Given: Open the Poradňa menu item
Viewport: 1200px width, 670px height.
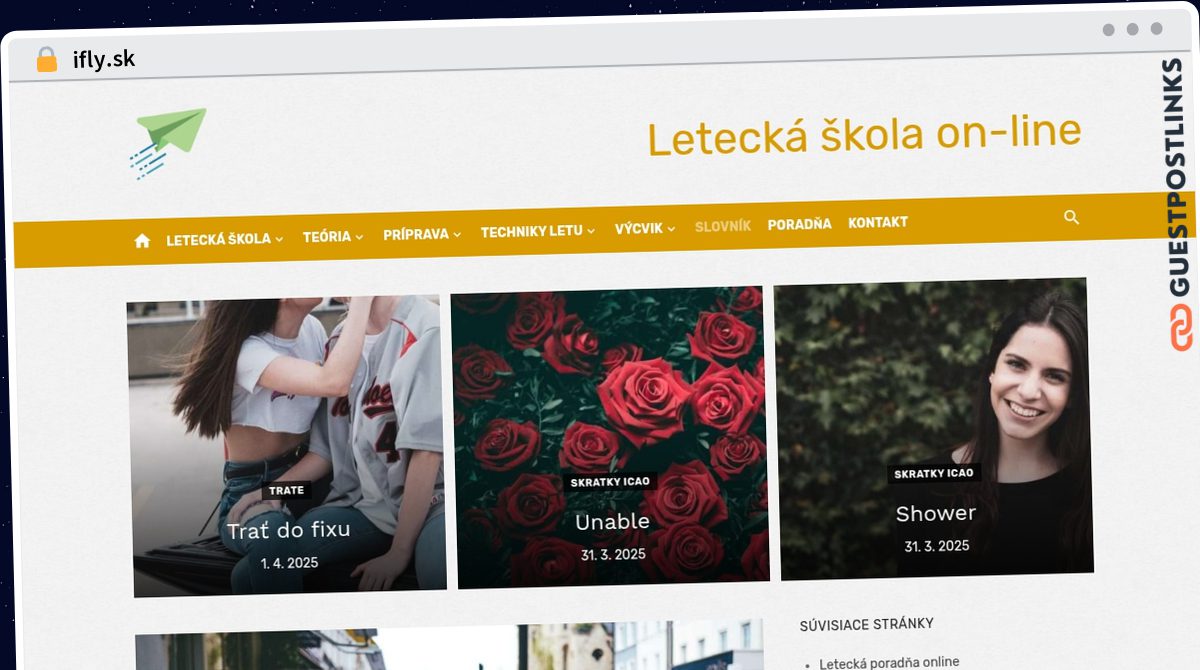Looking at the screenshot, I should [799, 224].
